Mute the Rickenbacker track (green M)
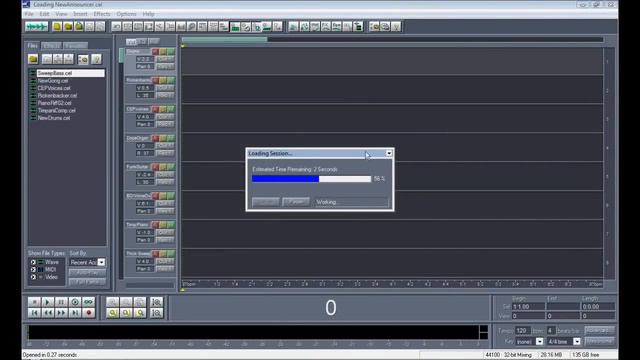Image resolution: width=640 pixels, height=360 pixels. 171,80
